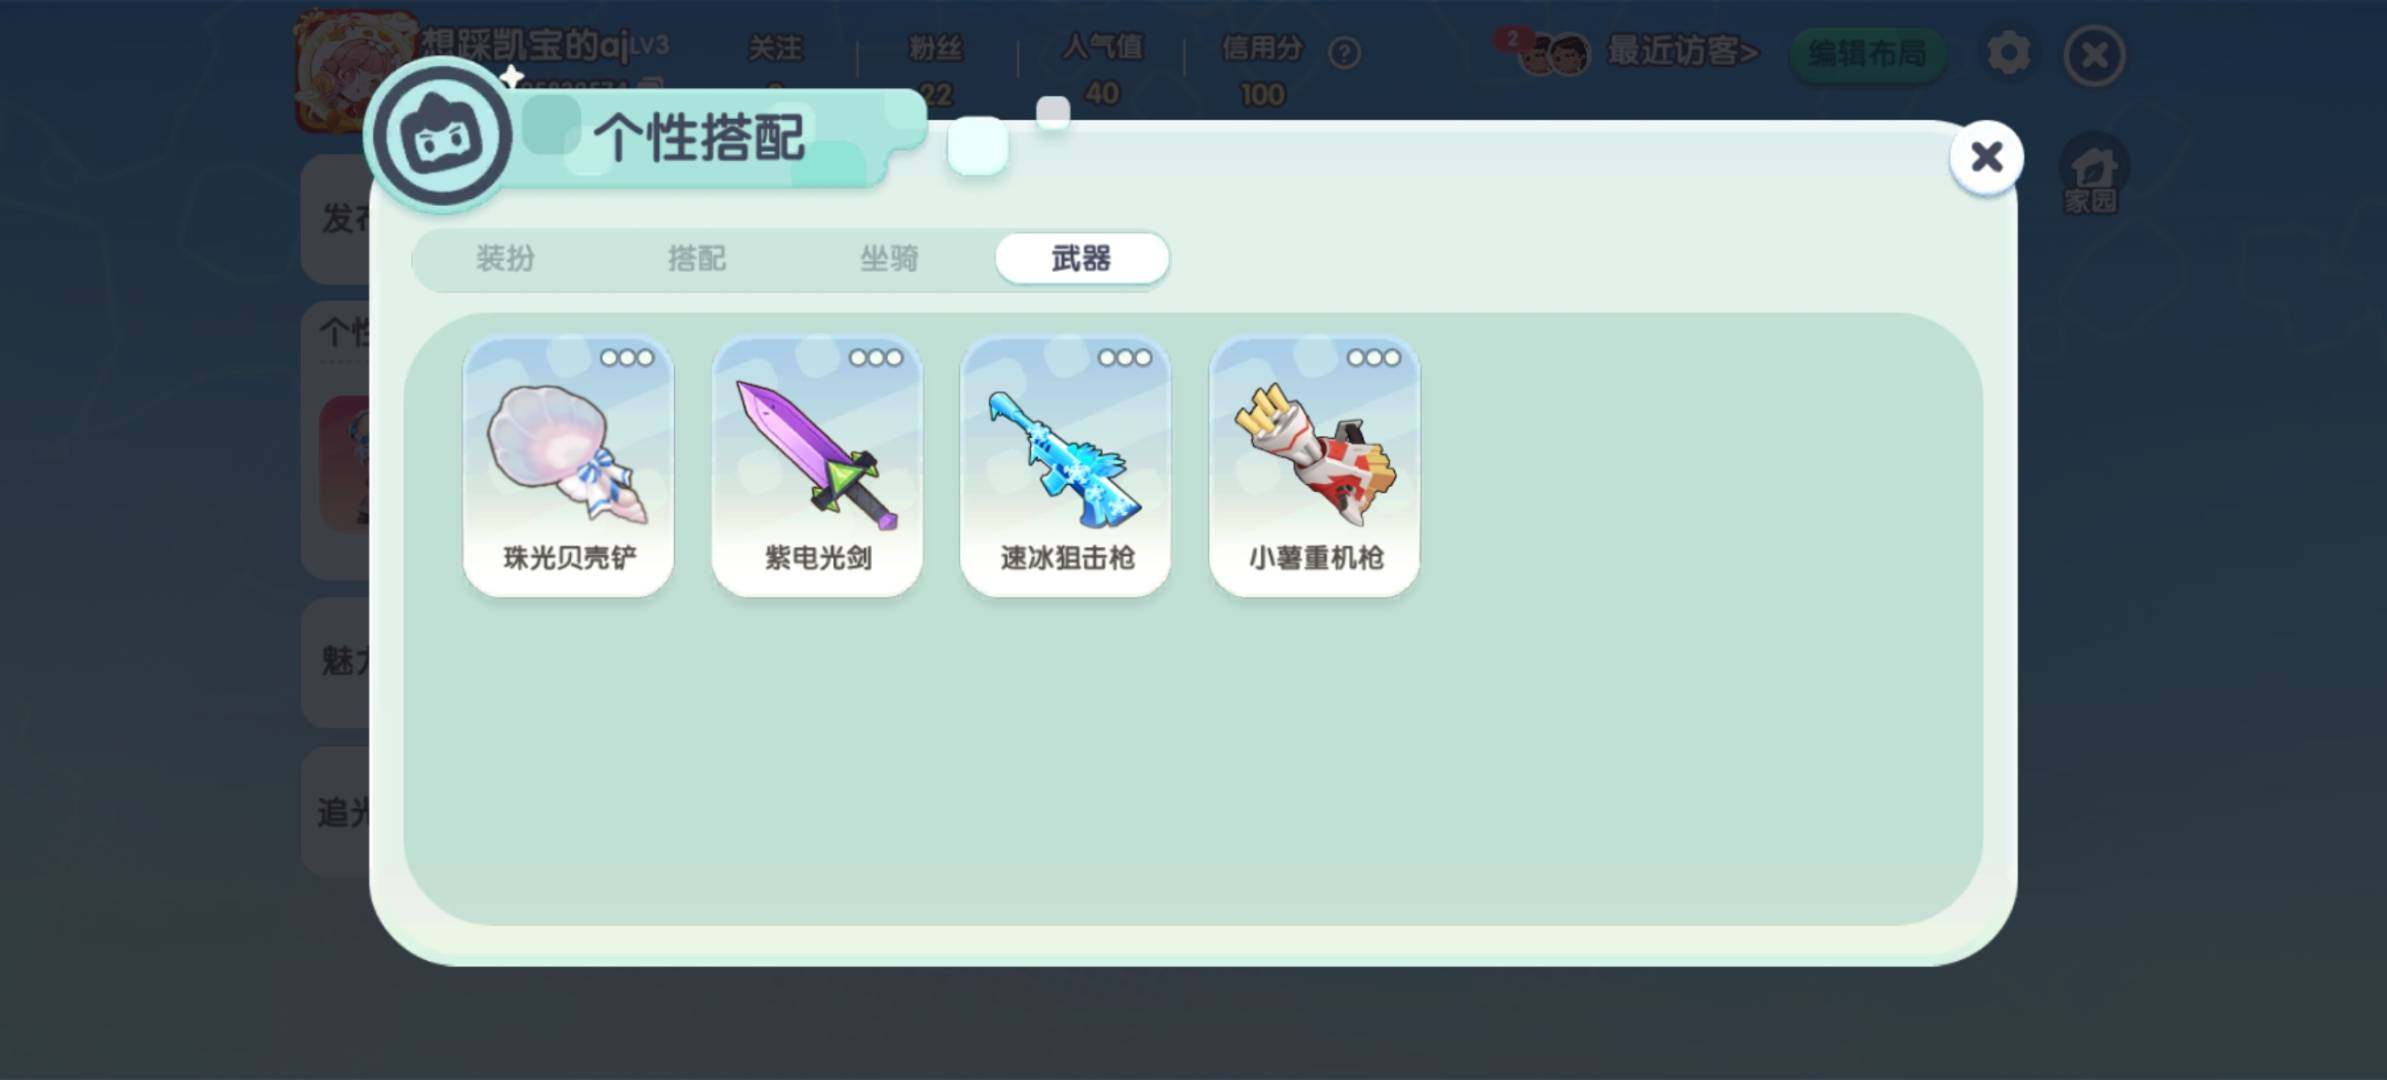Select the 速冰狙击枪 ice sniper rifle

[x=1066, y=466]
